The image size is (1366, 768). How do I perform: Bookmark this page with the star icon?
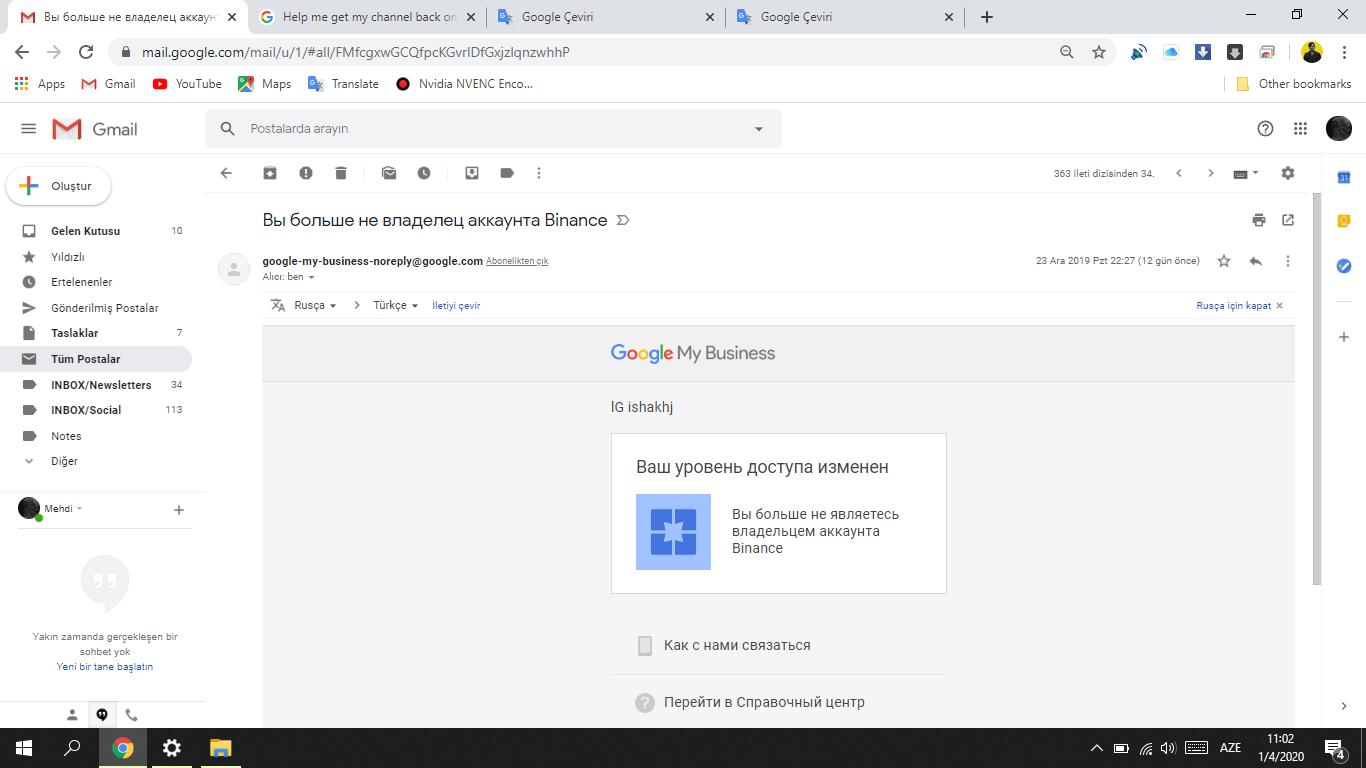click(1099, 52)
